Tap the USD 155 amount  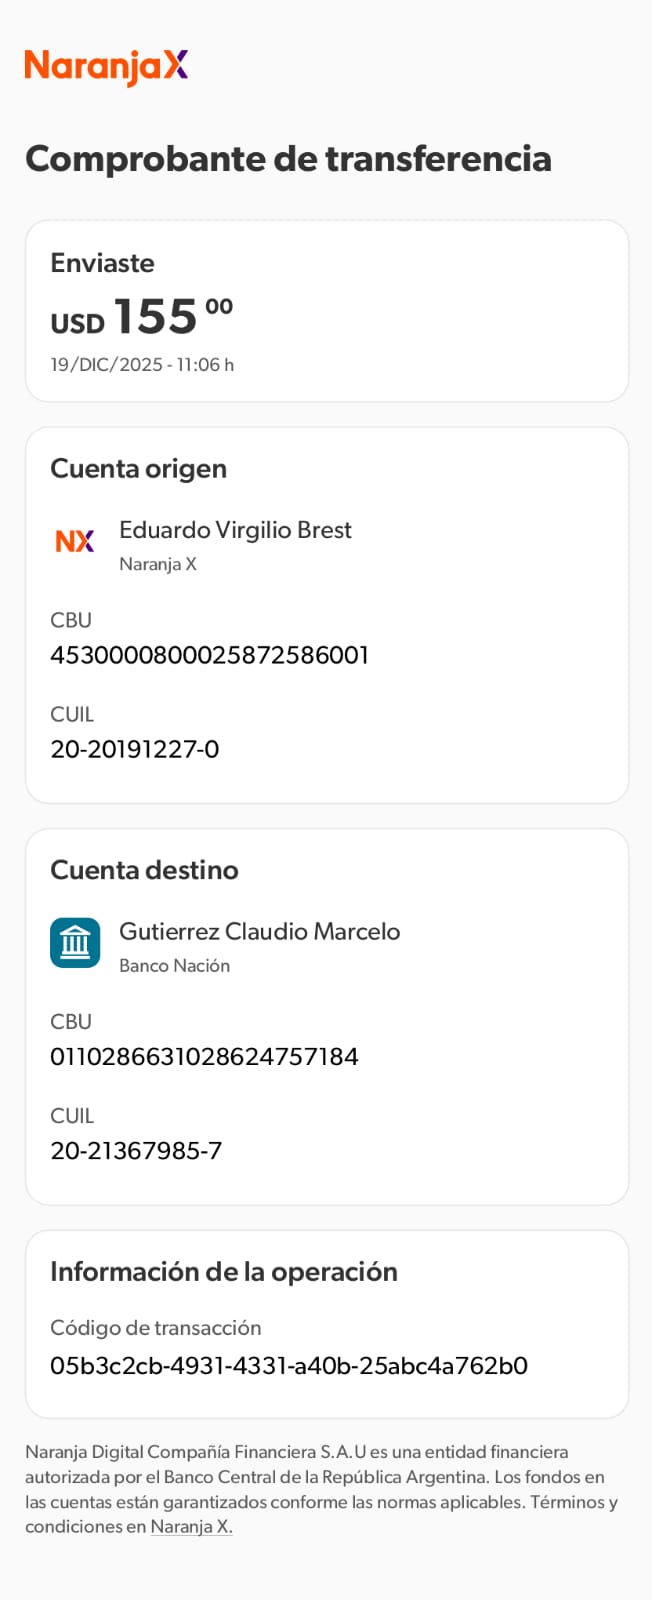click(x=141, y=317)
